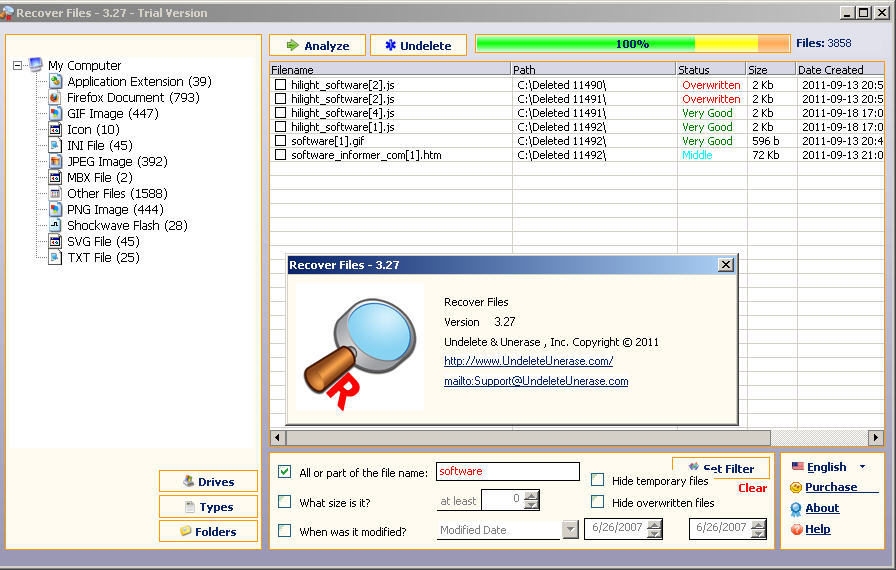
Task: Click the Shockwave Flash type icon
Action: coord(55,225)
